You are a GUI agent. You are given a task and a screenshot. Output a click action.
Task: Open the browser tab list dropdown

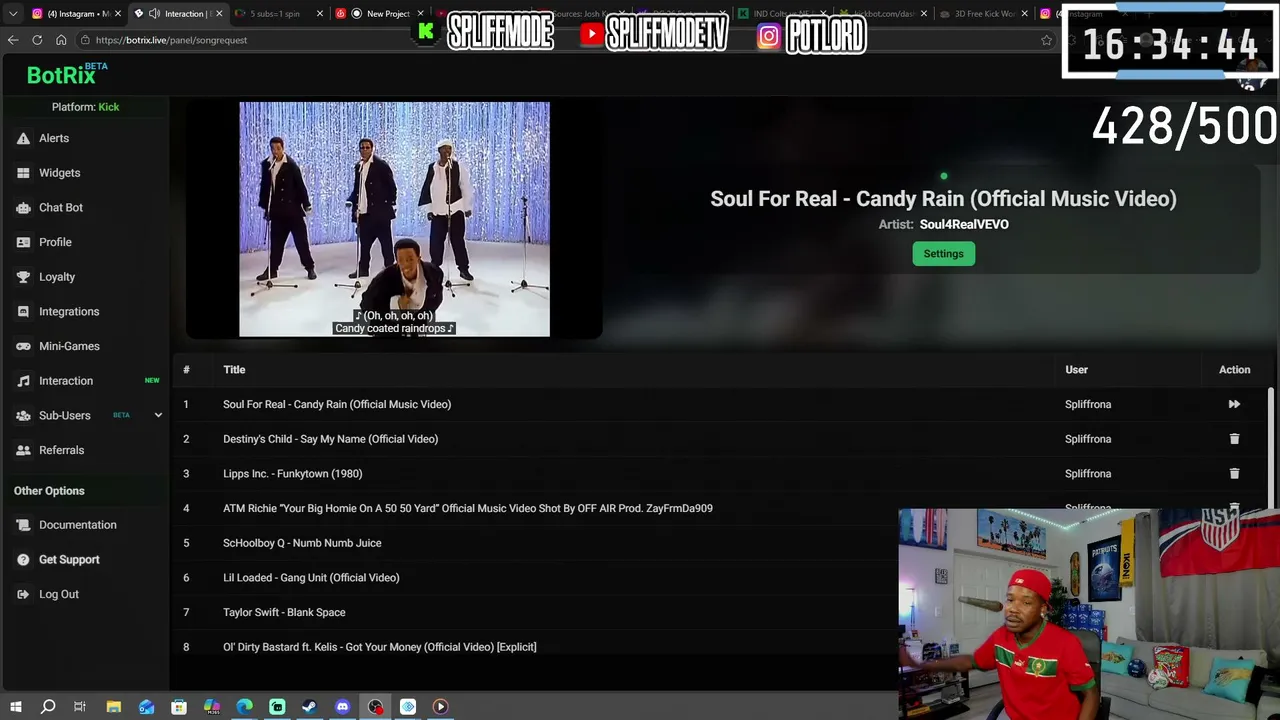[x=13, y=14]
